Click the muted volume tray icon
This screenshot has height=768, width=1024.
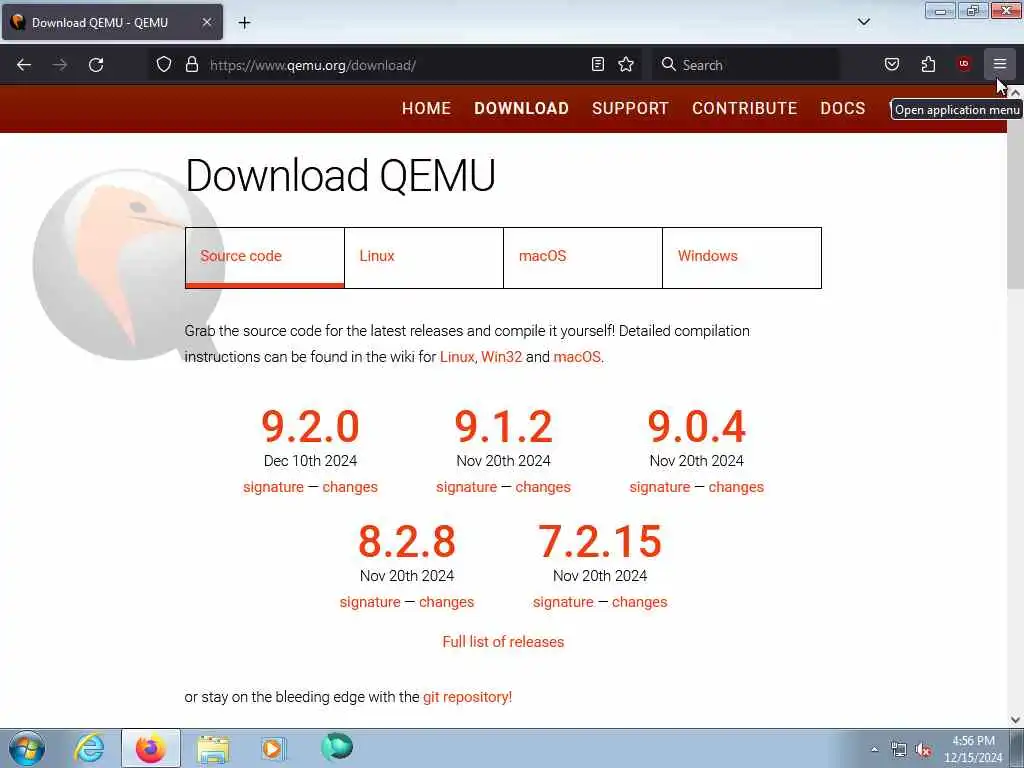[x=923, y=750]
